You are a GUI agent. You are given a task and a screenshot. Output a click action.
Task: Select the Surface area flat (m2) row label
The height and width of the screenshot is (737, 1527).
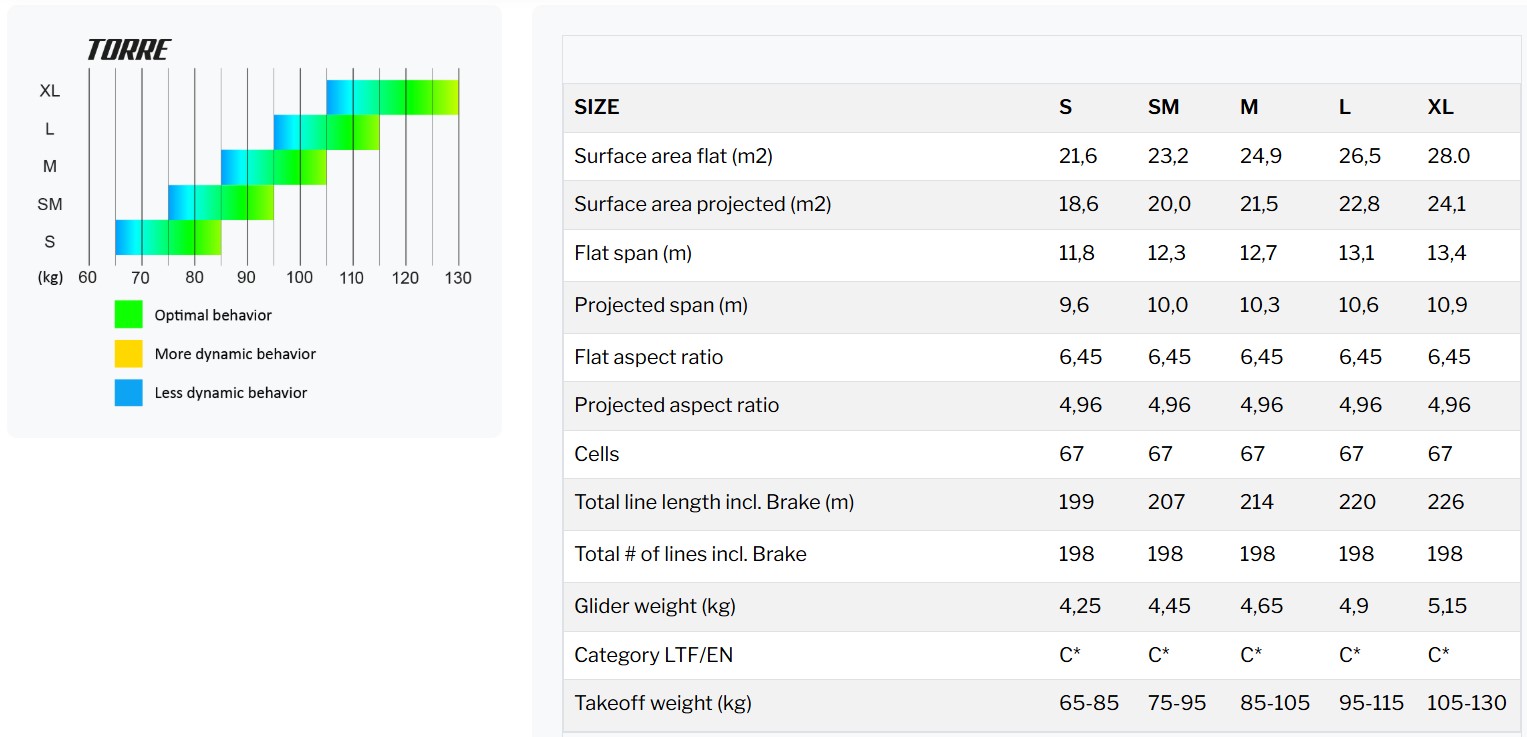pyautogui.click(x=673, y=156)
